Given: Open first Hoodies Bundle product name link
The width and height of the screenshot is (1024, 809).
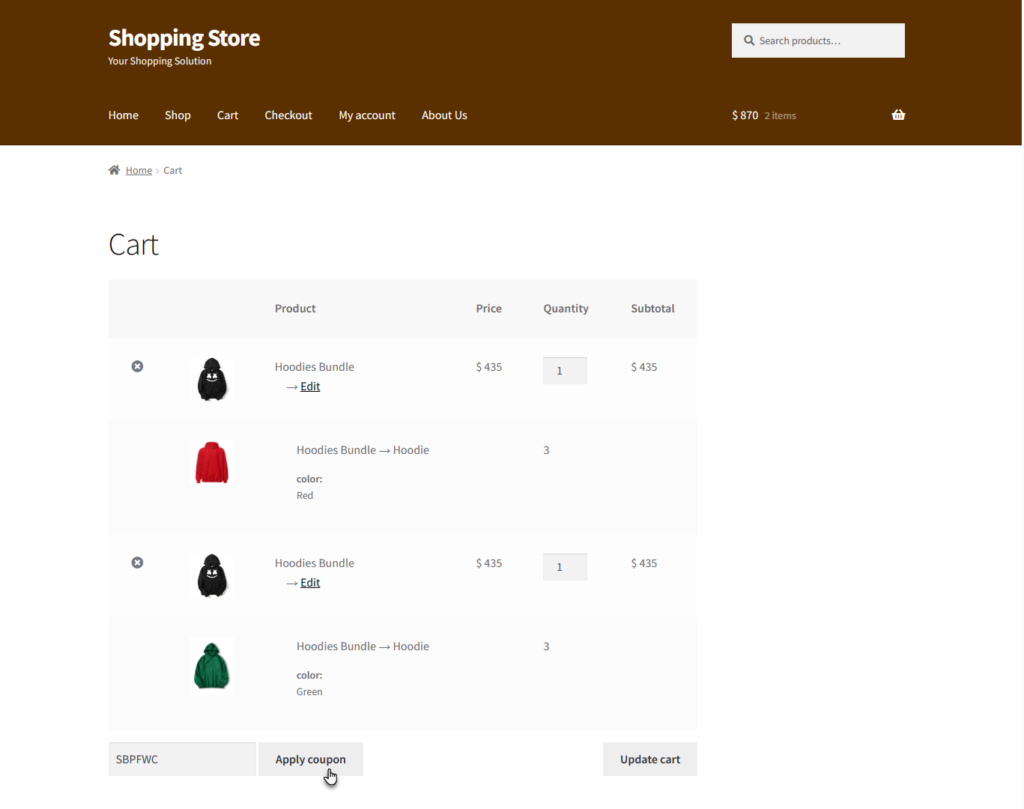Looking at the screenshot, I should (x=315, y=367).
